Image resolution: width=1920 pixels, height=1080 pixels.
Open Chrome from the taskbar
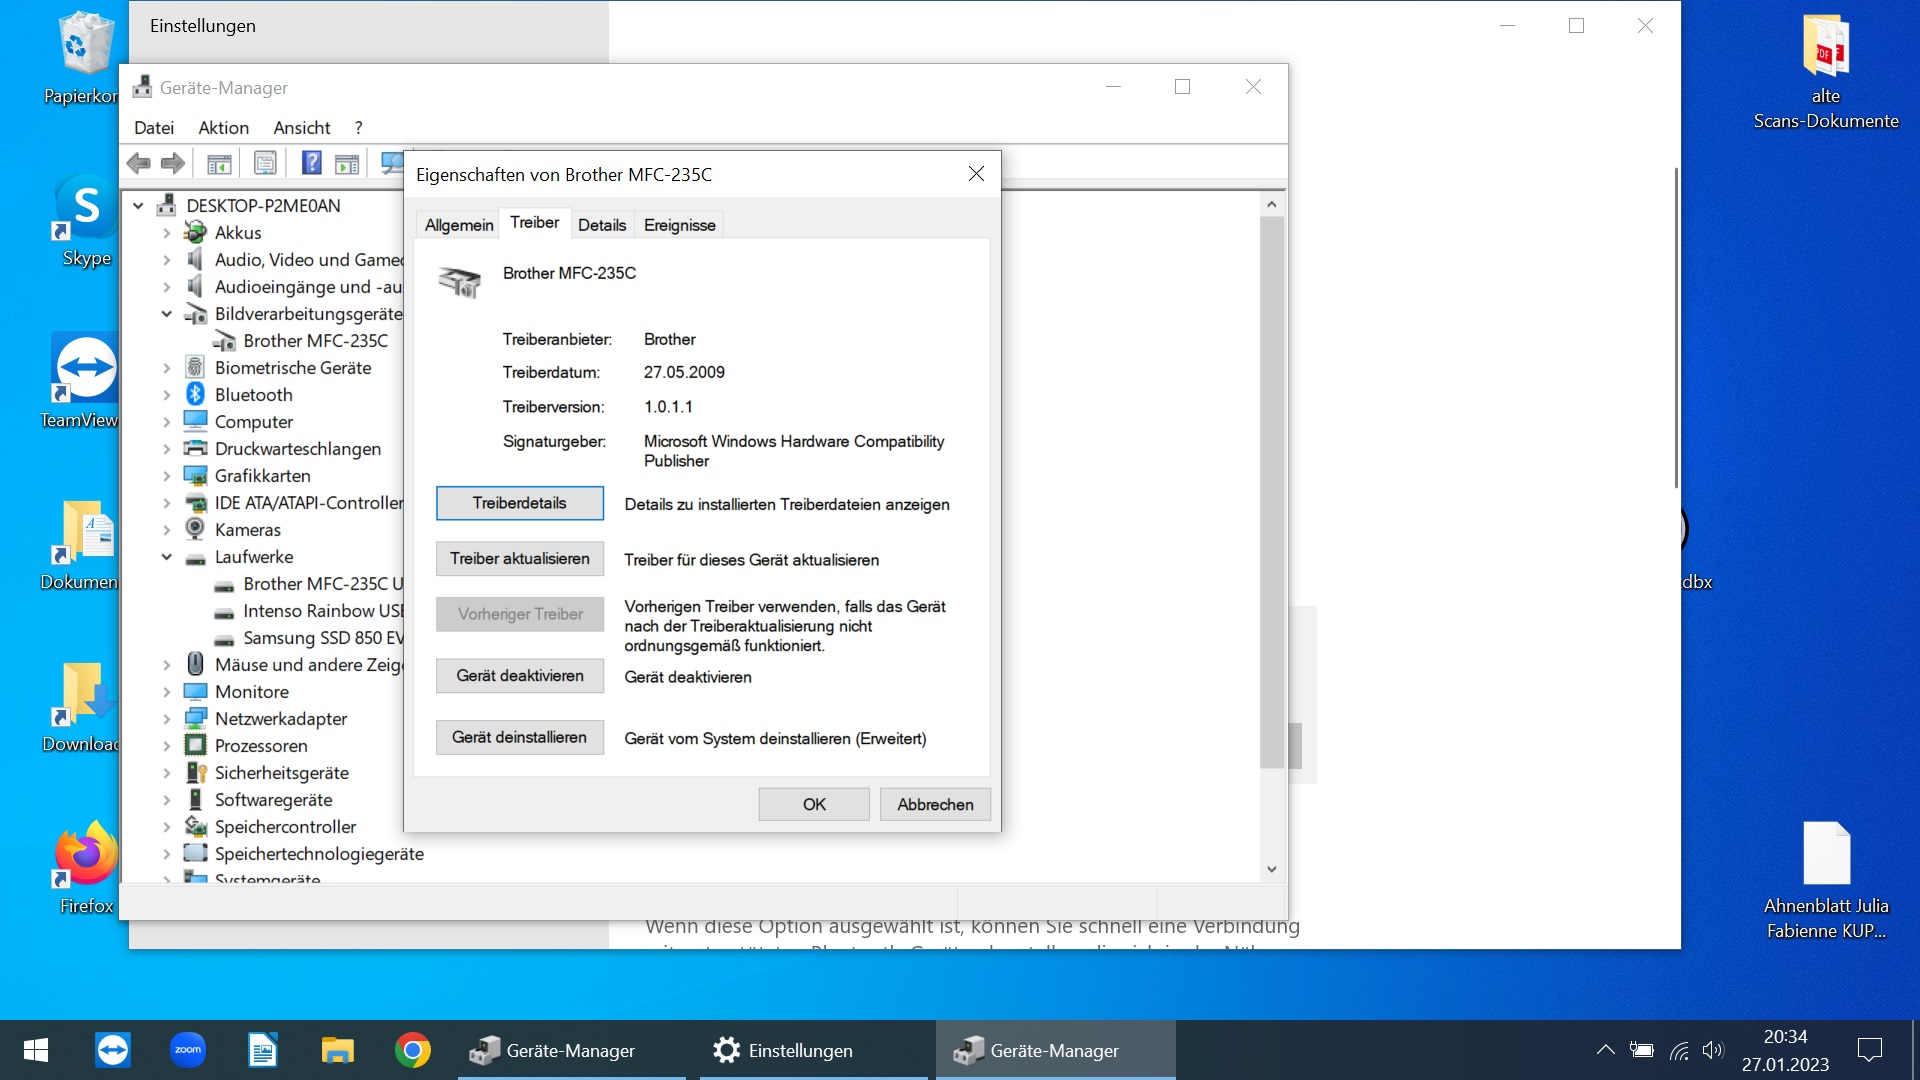pyautogui.click(x=412, y=1050)
